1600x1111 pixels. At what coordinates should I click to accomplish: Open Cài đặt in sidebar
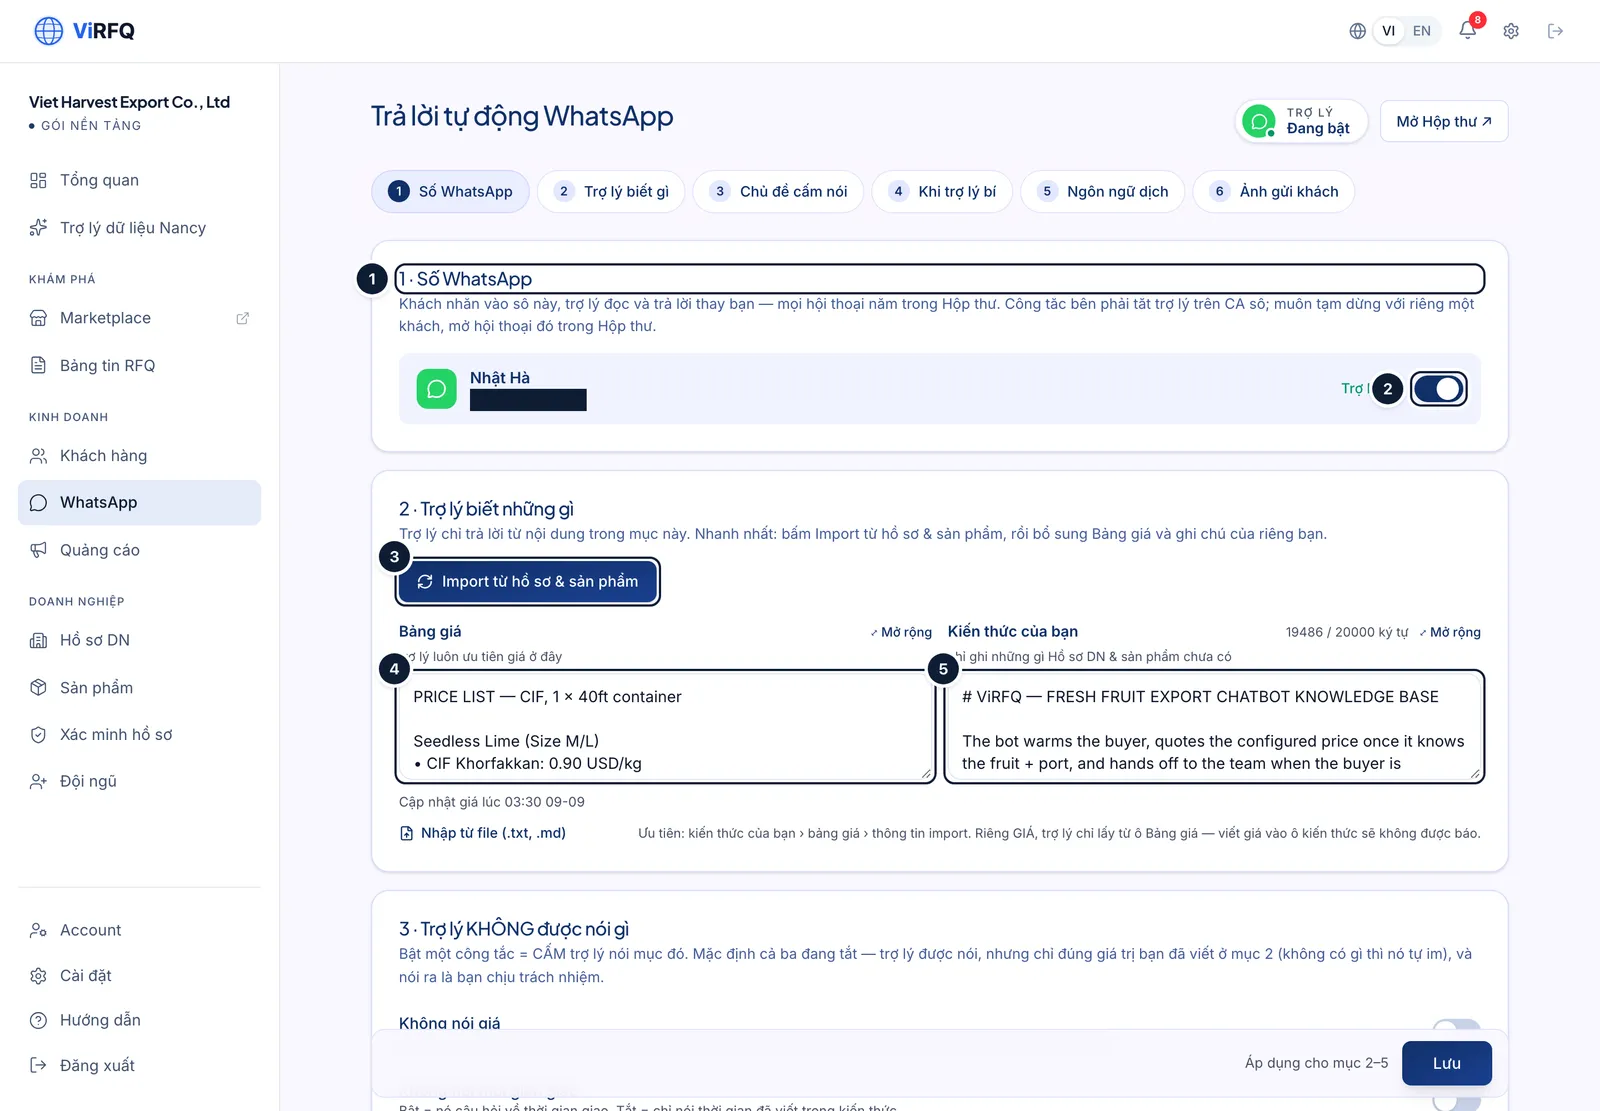[139, 975]
